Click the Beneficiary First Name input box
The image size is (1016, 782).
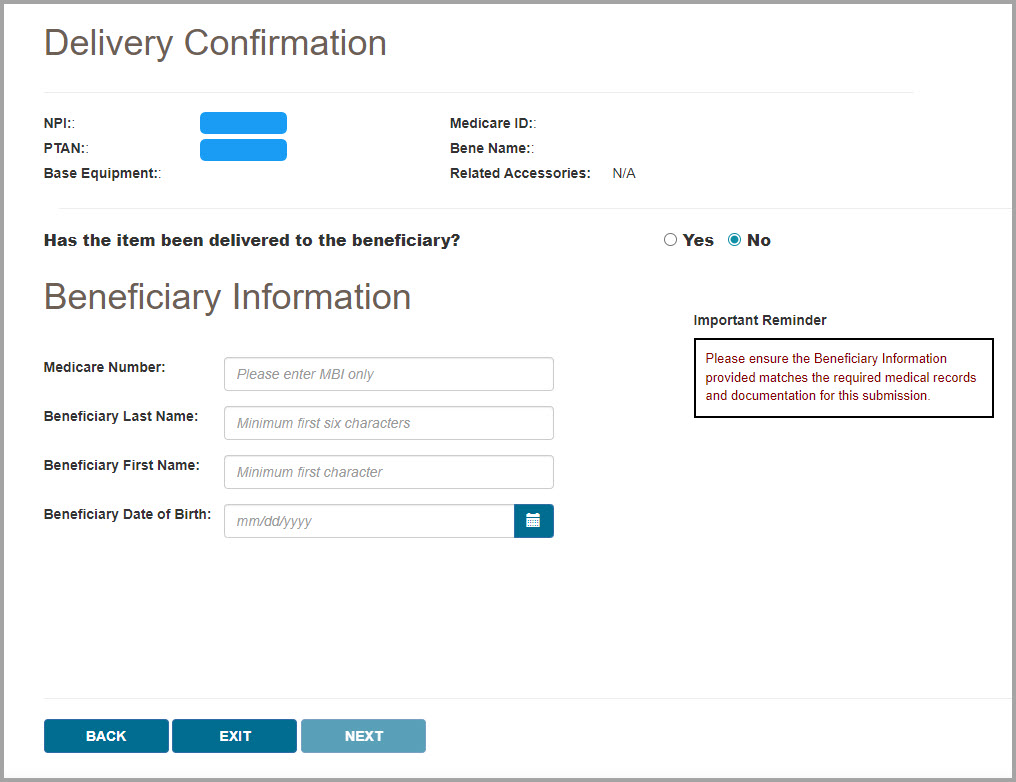[x=388, y=471]
